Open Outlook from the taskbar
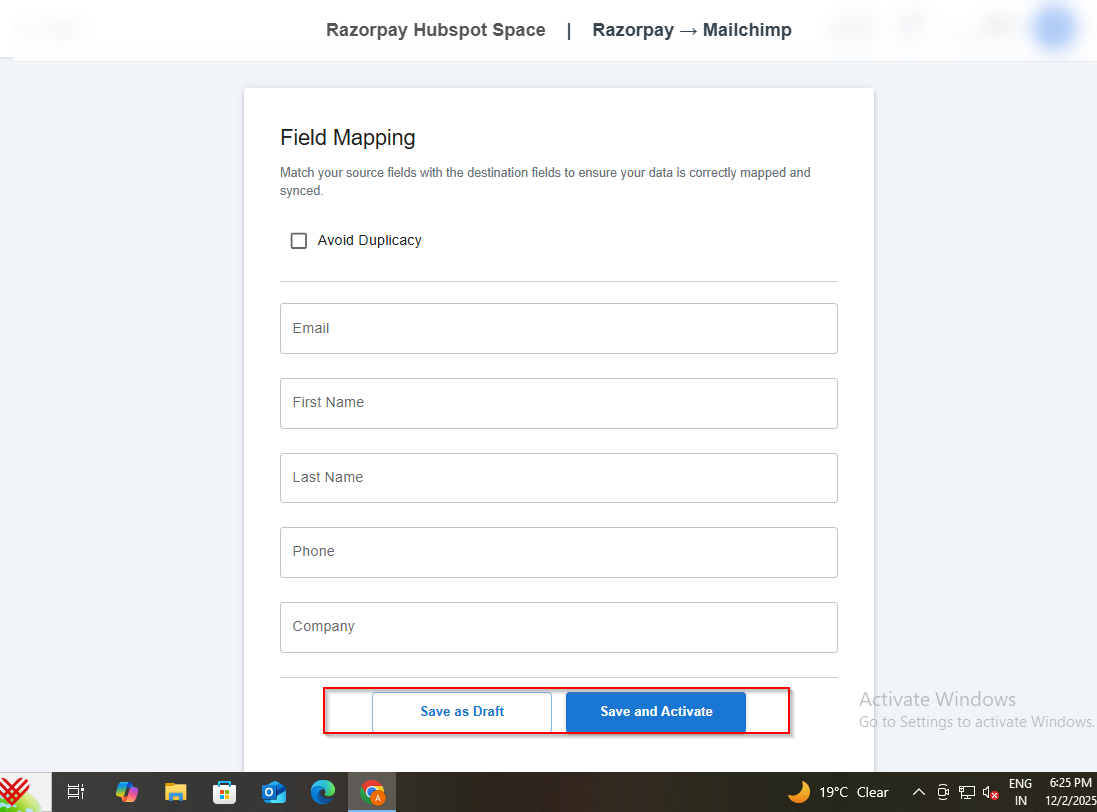 [273, 792]
